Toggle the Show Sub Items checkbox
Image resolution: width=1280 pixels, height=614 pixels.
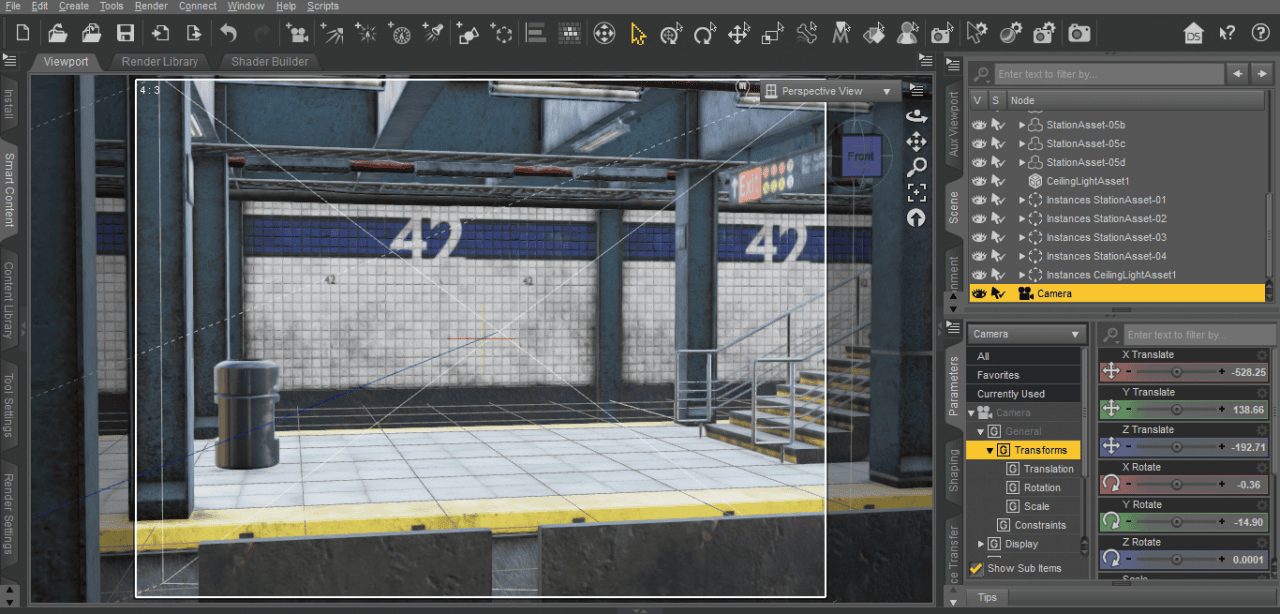point(977,568)
